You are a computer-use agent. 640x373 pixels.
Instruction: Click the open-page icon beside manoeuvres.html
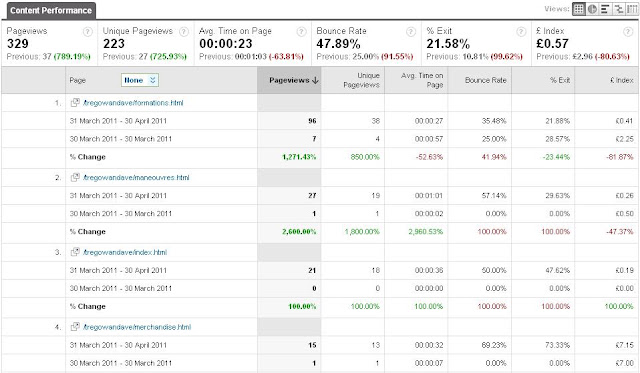pos(75,177)
